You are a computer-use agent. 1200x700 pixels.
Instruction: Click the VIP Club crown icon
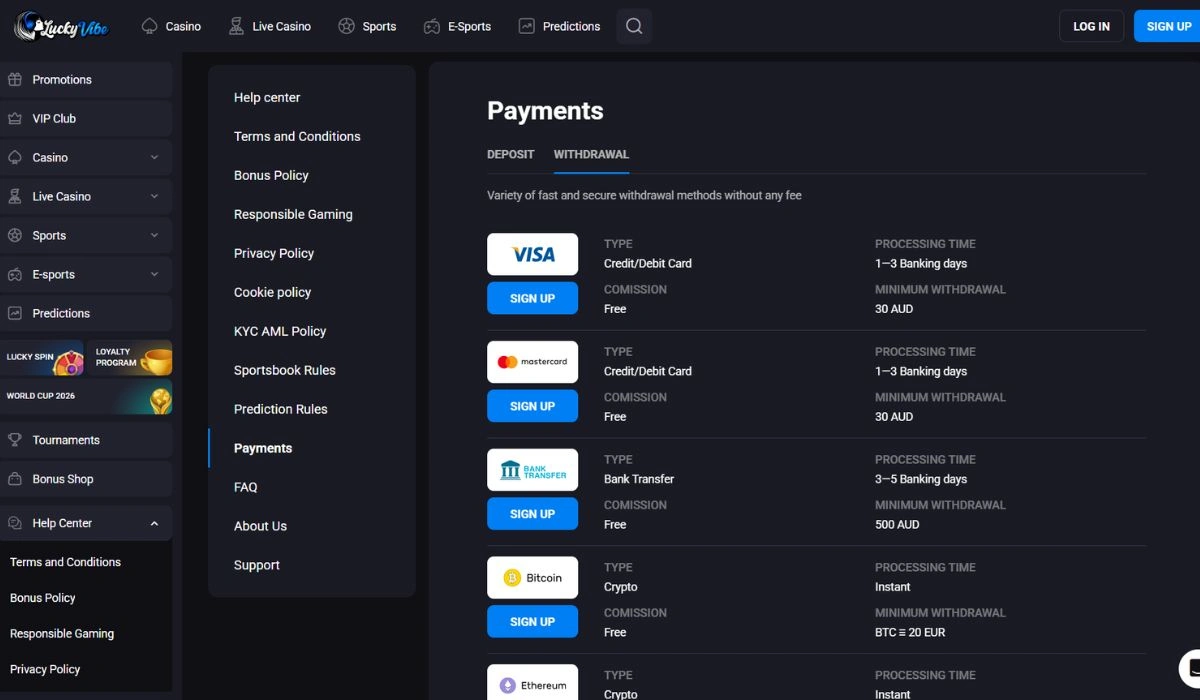15,118
